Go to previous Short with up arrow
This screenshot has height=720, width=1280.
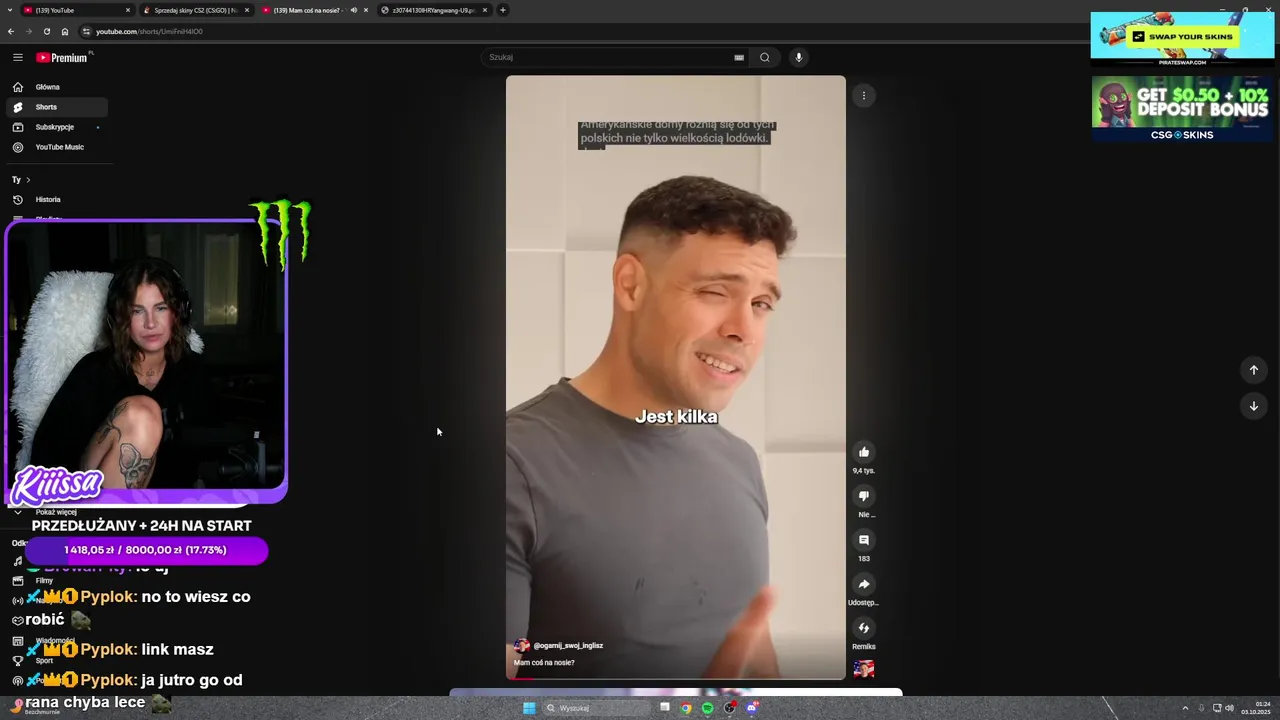(1254, 370)
